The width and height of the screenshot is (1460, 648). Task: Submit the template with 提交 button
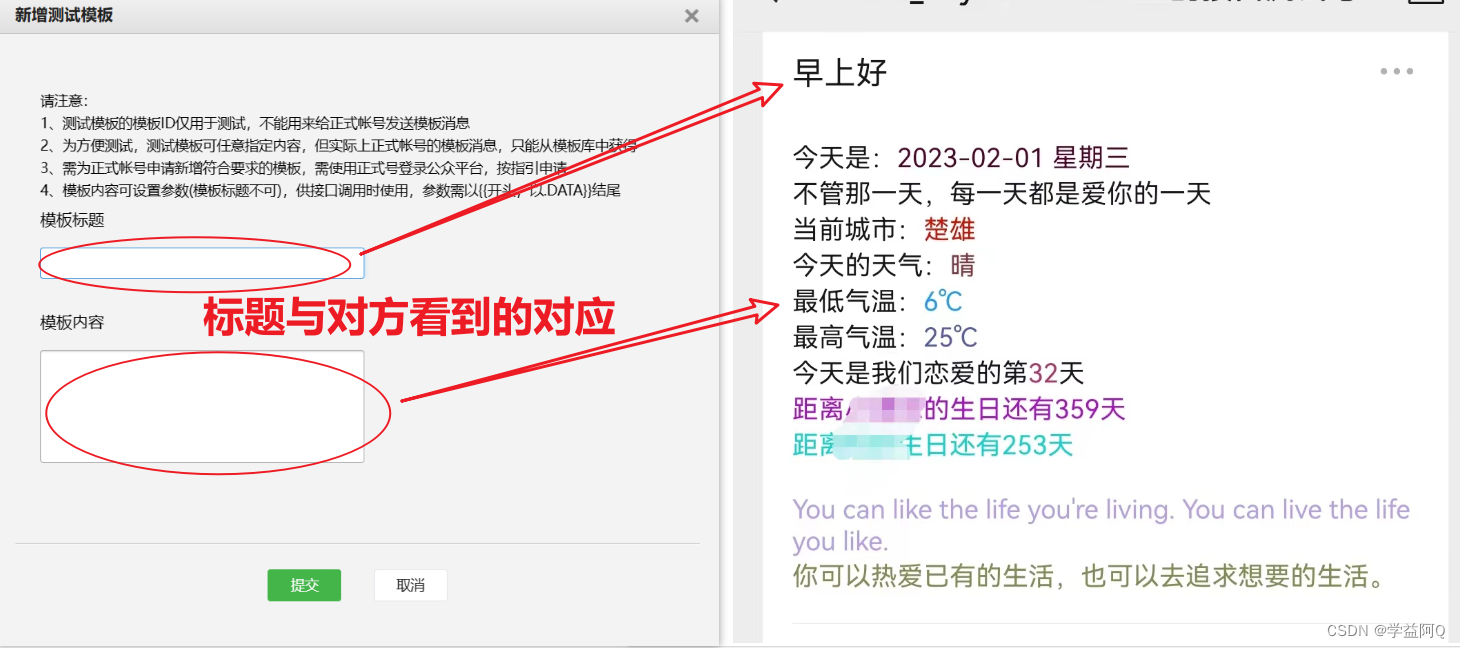[304, 585]
